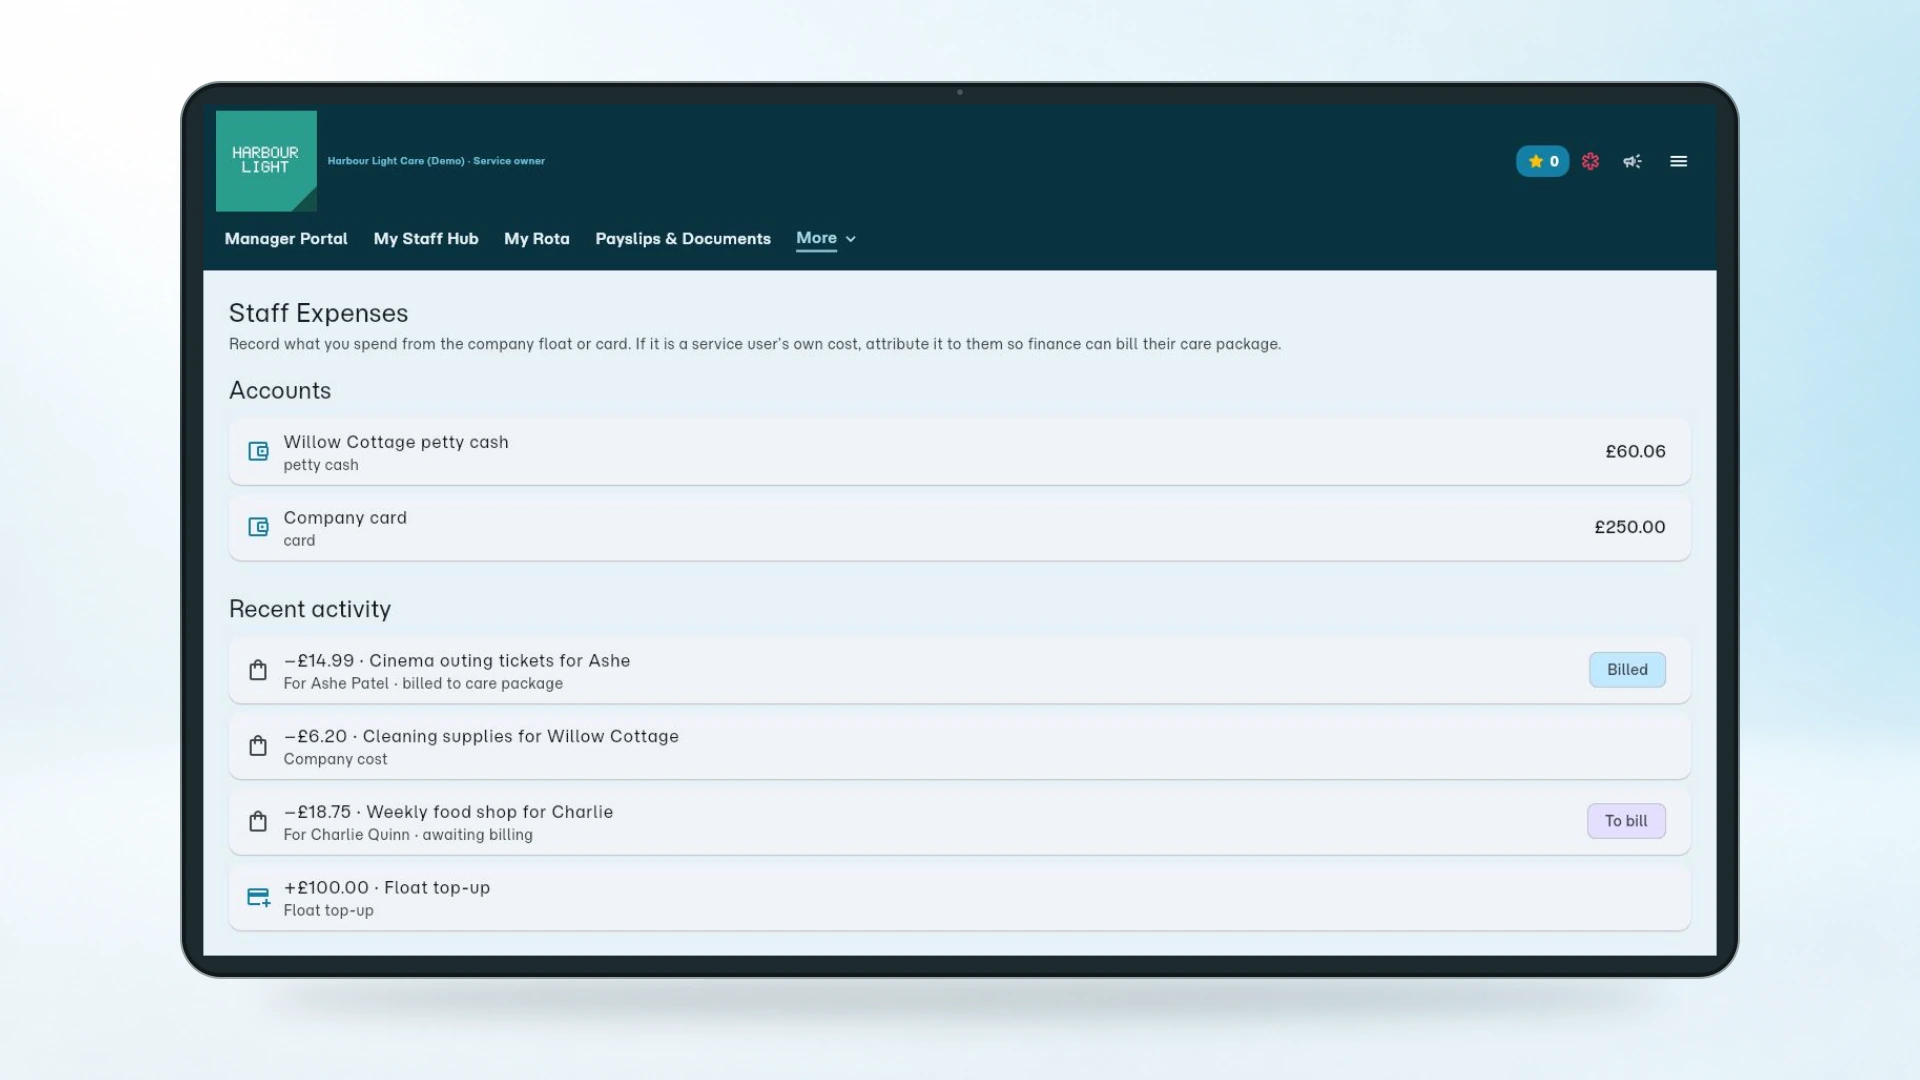Open the star points badge
This screenshot has height=1080, width=1920.
pyautogui.click(x=1542, y=161)
